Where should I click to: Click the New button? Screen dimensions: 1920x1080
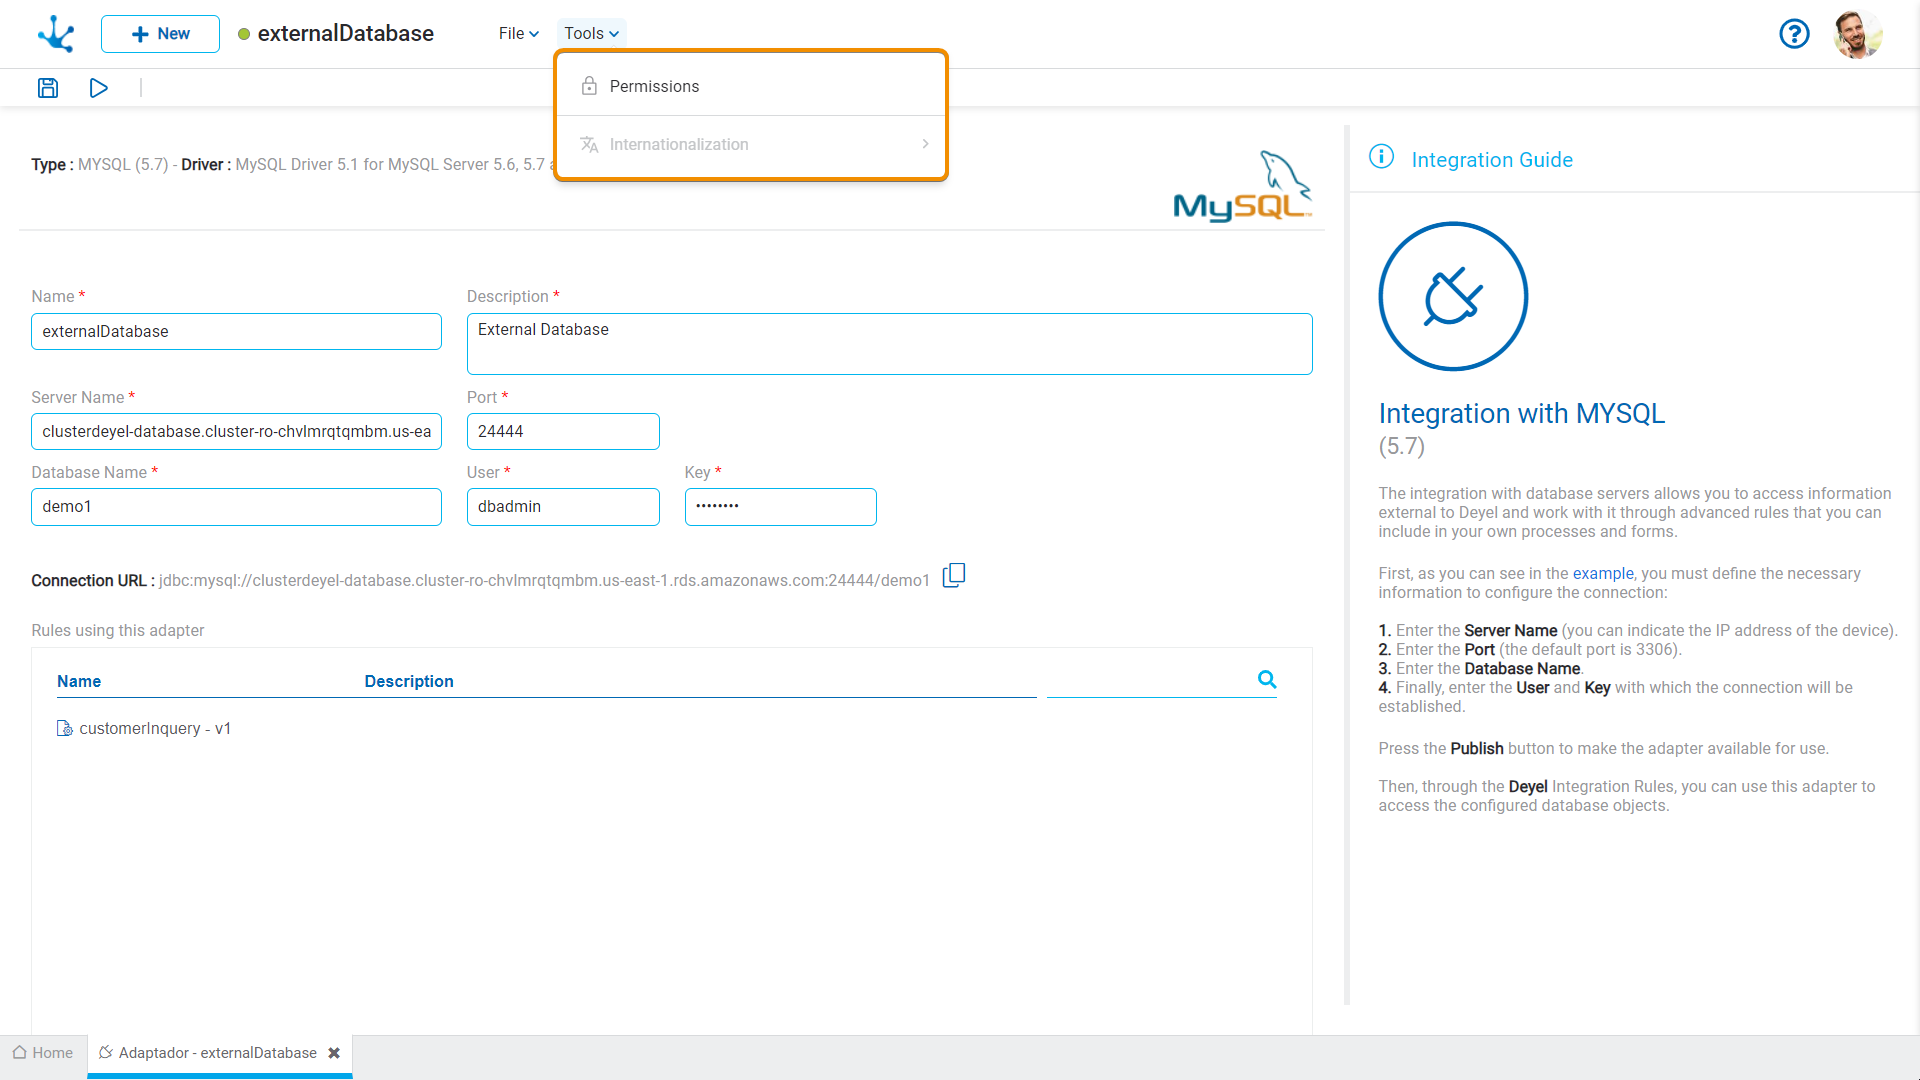[x=158, y=33]
